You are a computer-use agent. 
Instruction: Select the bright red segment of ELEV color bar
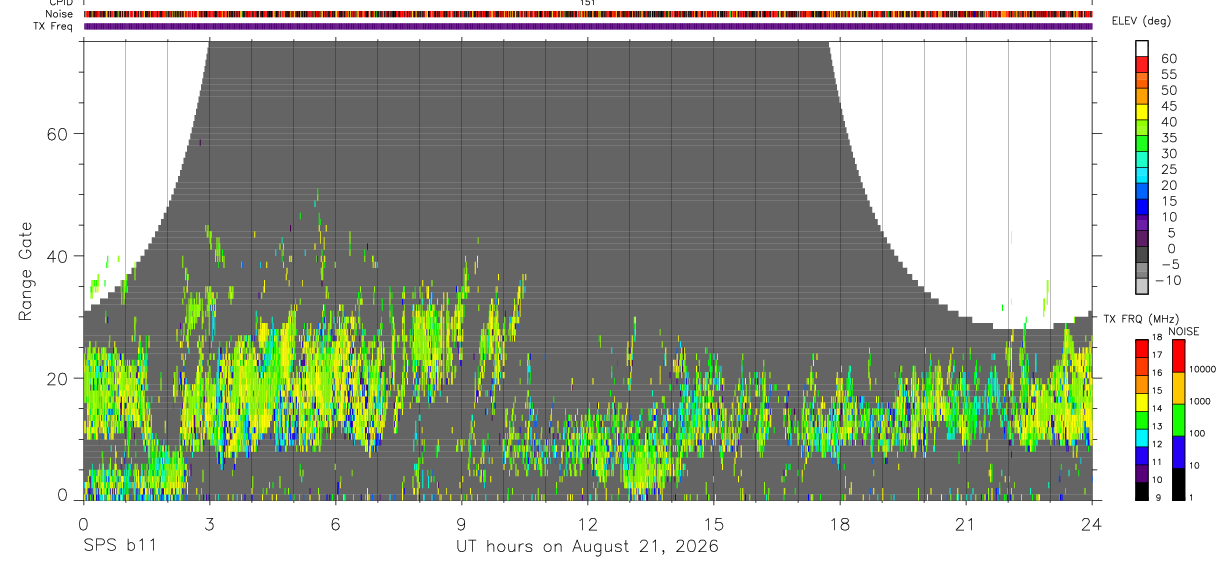pyautogui.click(x=1142, y=64)
